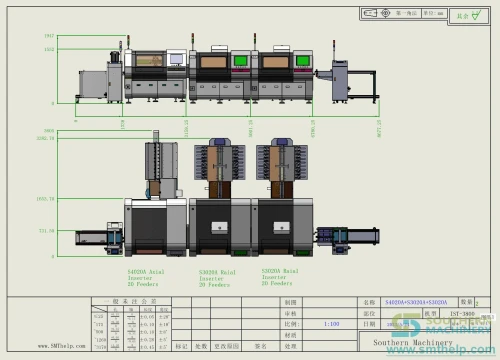Screen dimensions: 500x360
Task: Select the '审核' review label
Action: click(290, 313)
